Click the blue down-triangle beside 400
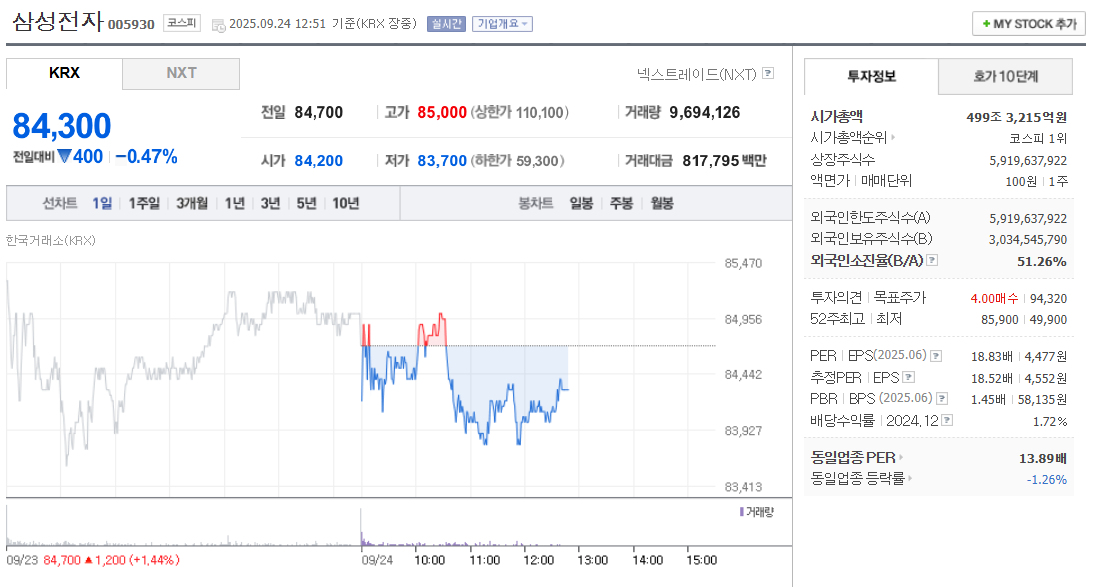The image size is (1094, 587). (x=64, y=156)
